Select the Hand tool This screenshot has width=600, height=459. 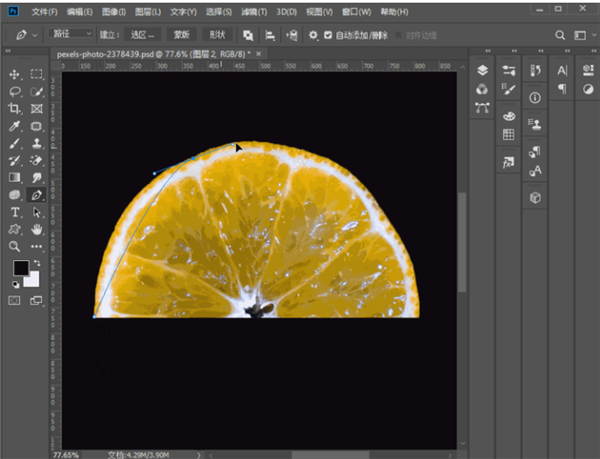coord(37,230)
